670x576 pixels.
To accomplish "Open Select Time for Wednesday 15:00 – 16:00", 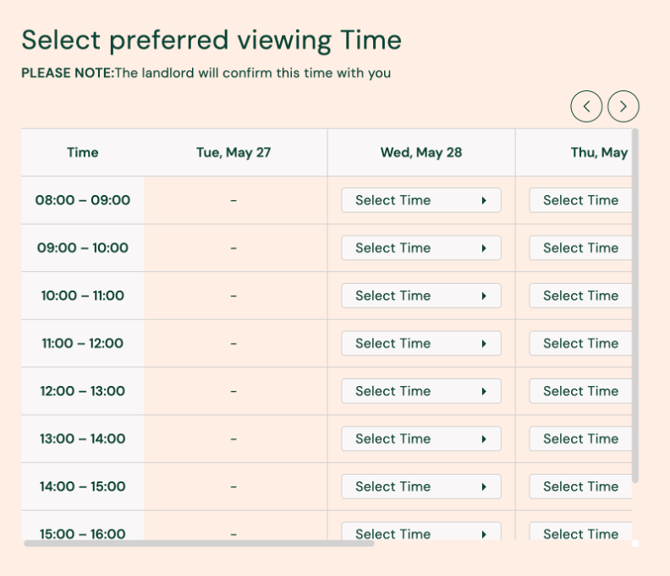I will tap(421, 533).
